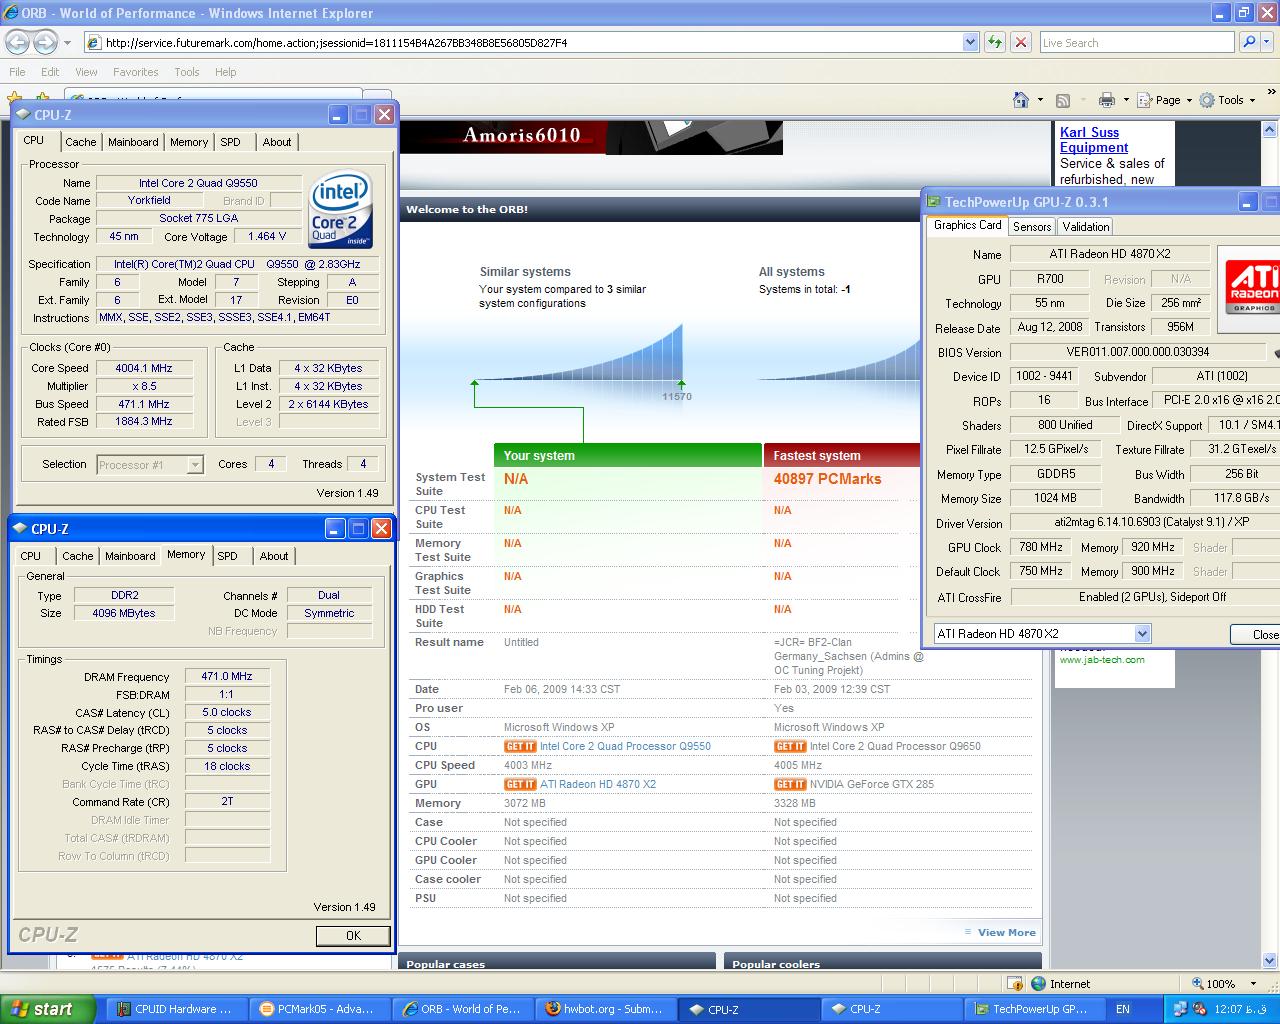Click GET IT badge beside NVIDIA GeForce GTX 285
Viewport: 1280px width, 1024px height.
[x=790, y=784]
